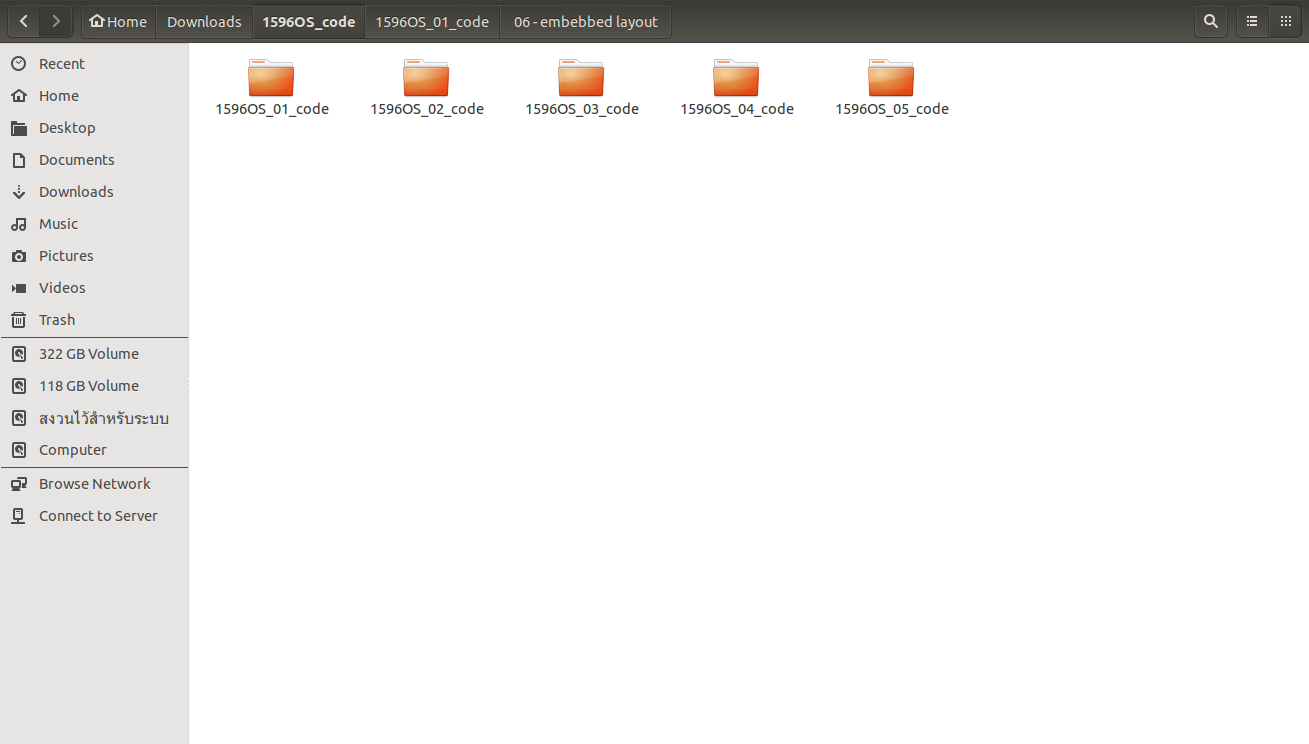The width and height of the screenshot is (1309, 744).
Task: Open the 1596OS_01_code breadcrumb path
Action: click(x=432, y=21)
